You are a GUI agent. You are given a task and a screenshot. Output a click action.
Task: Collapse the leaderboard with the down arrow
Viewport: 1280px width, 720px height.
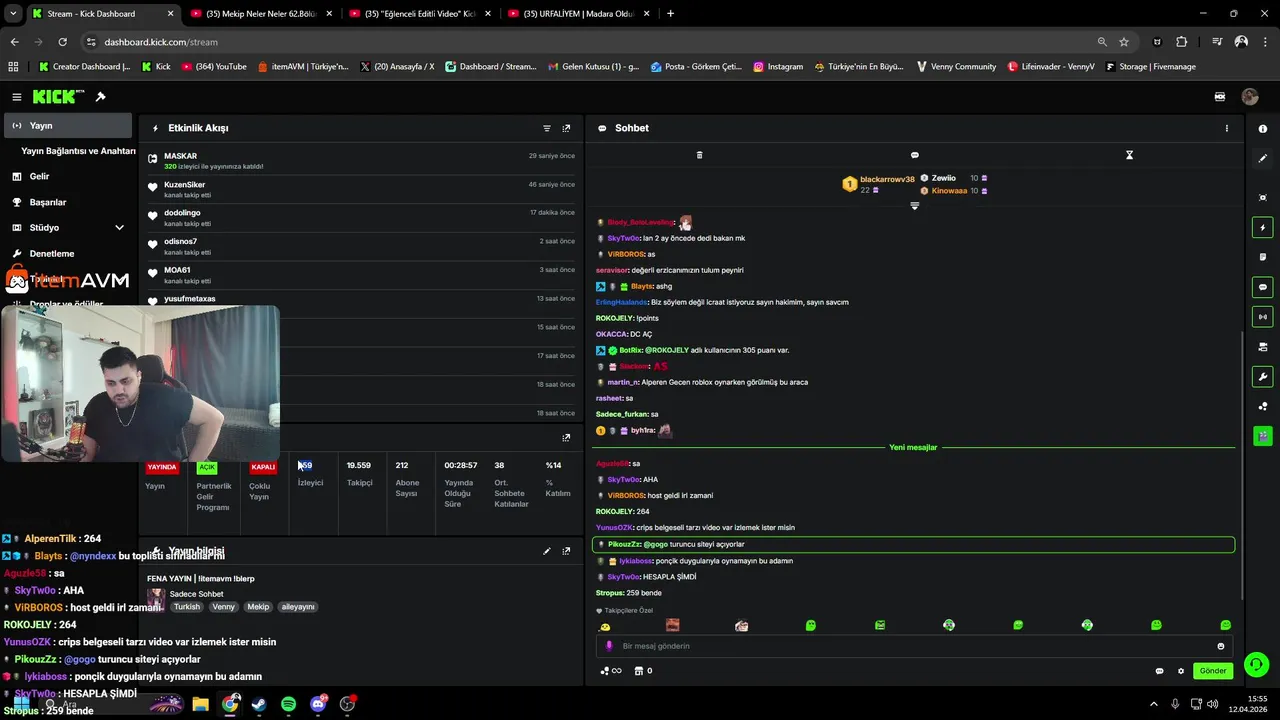point(914,206)
